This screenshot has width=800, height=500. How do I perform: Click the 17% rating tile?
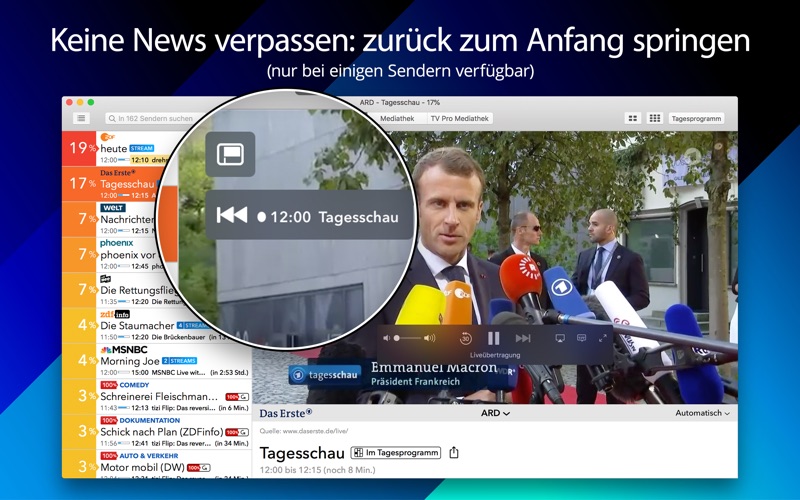coord(79,184)
